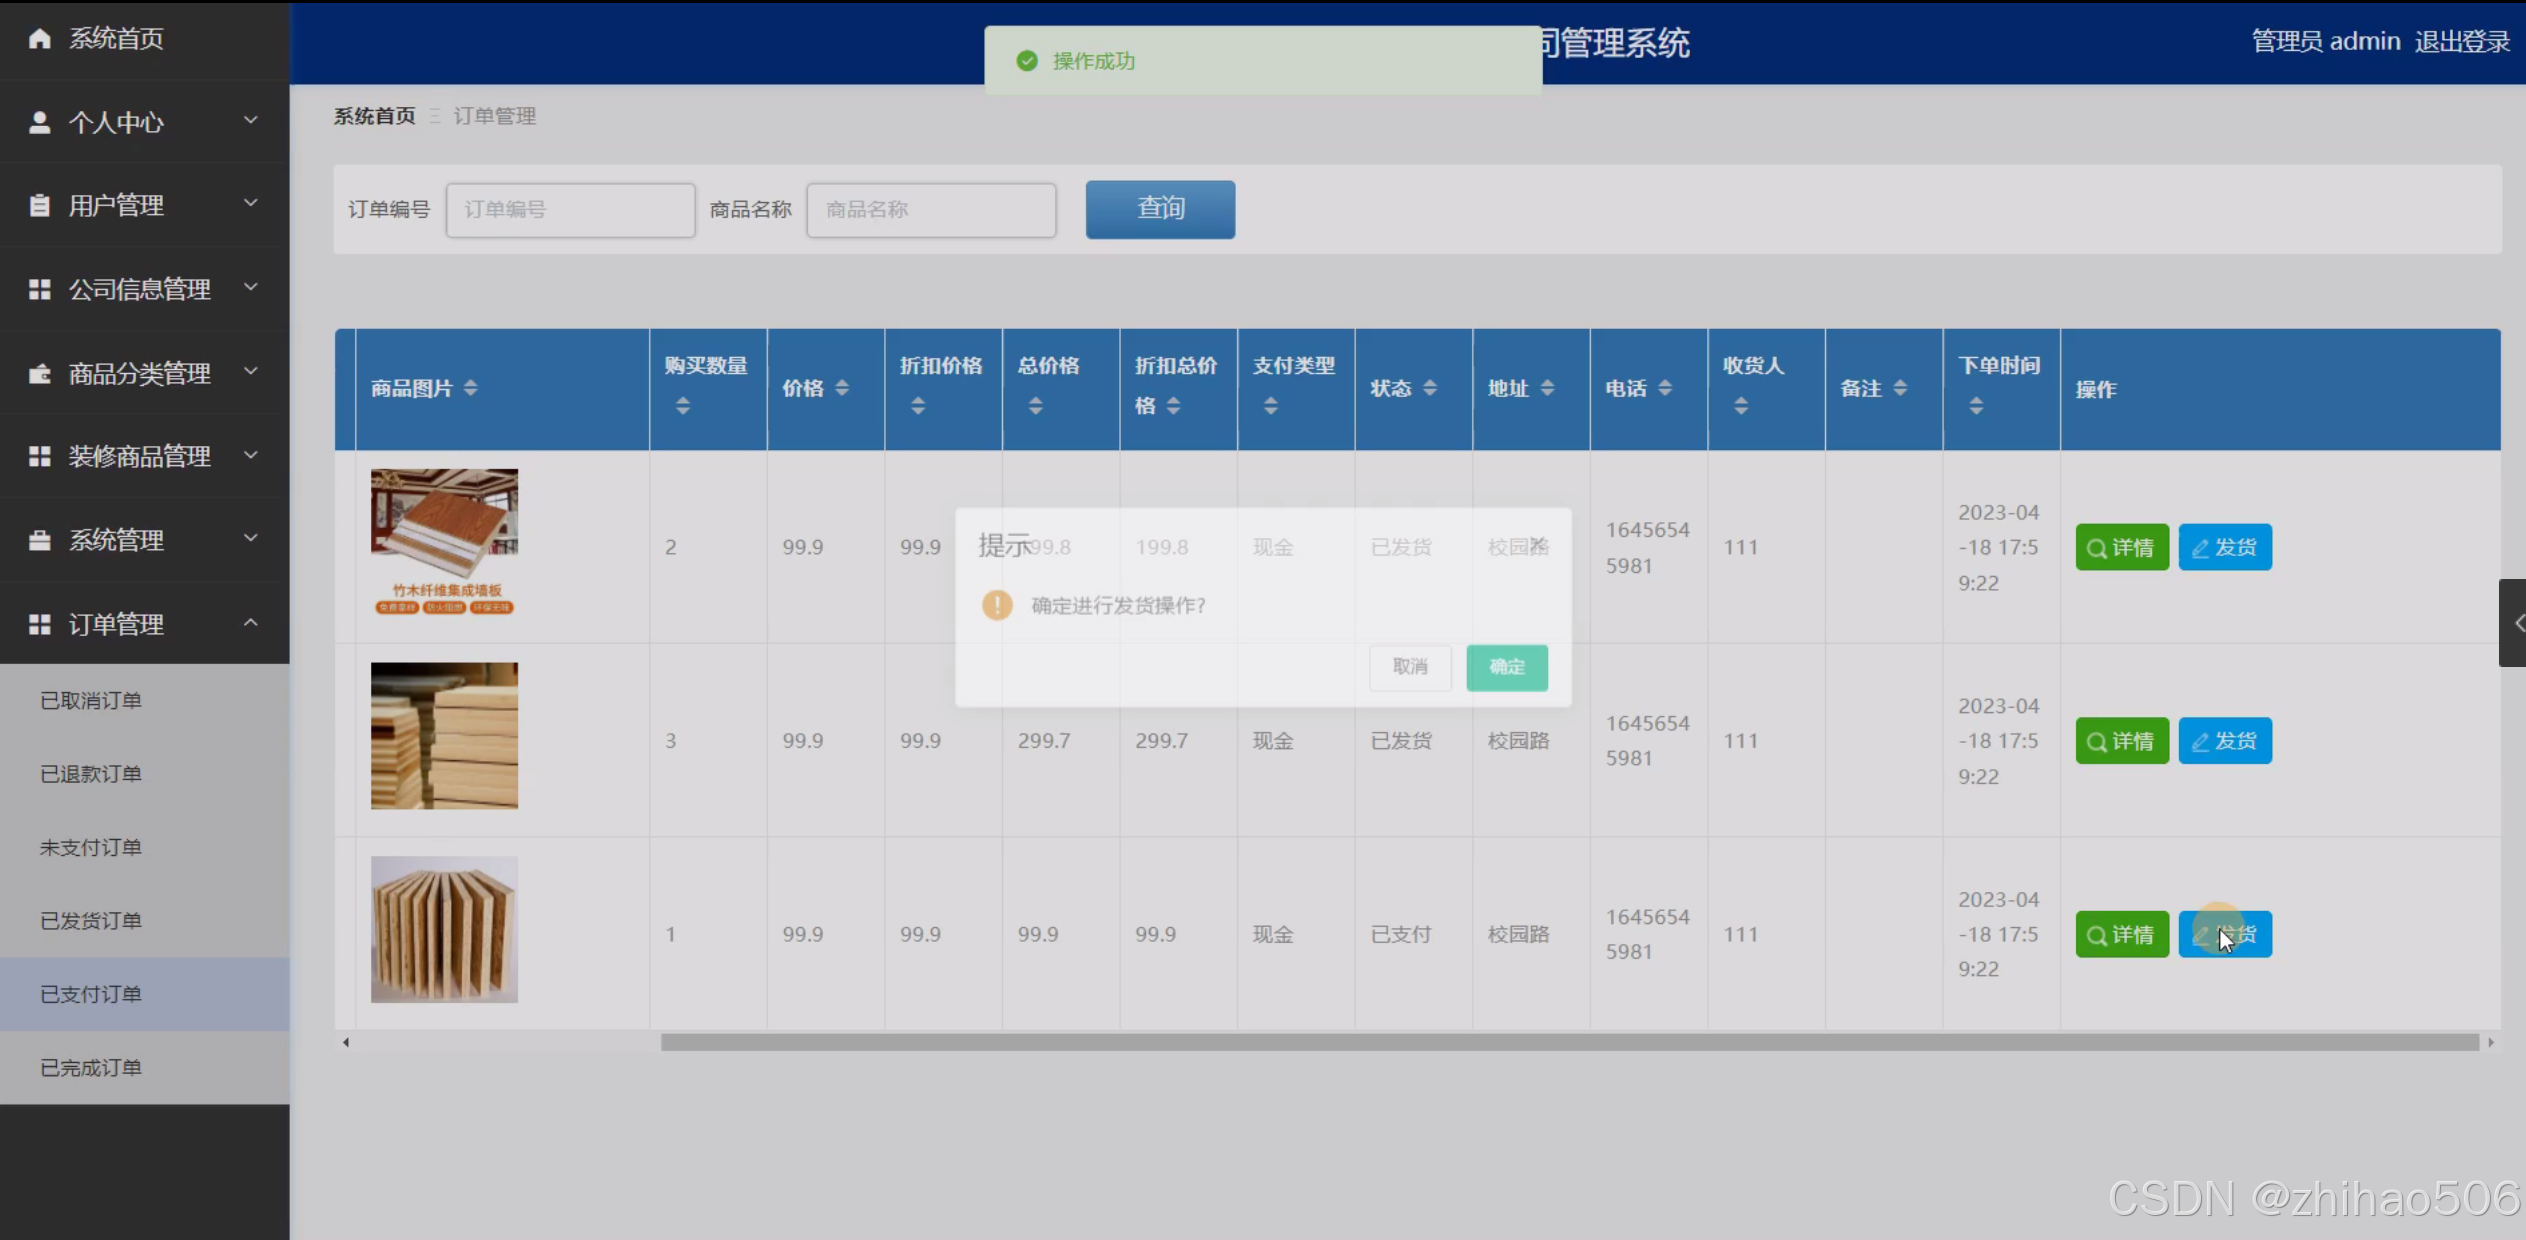Click the home icon beside 系统首页
This screenshot has width=2526, height=1240.
[x=39, y=38]
